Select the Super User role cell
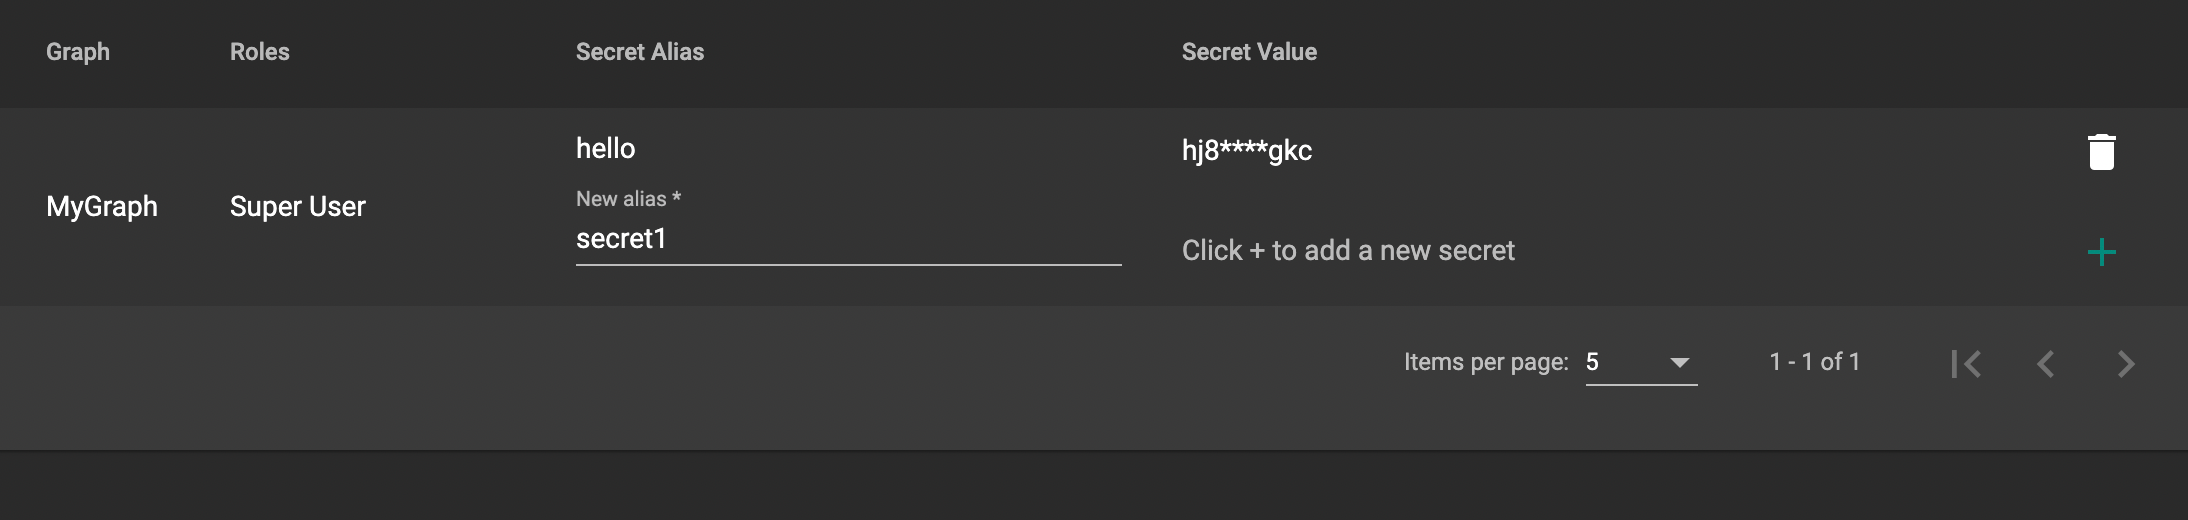 pyautogui.click(x=298, y=207)
